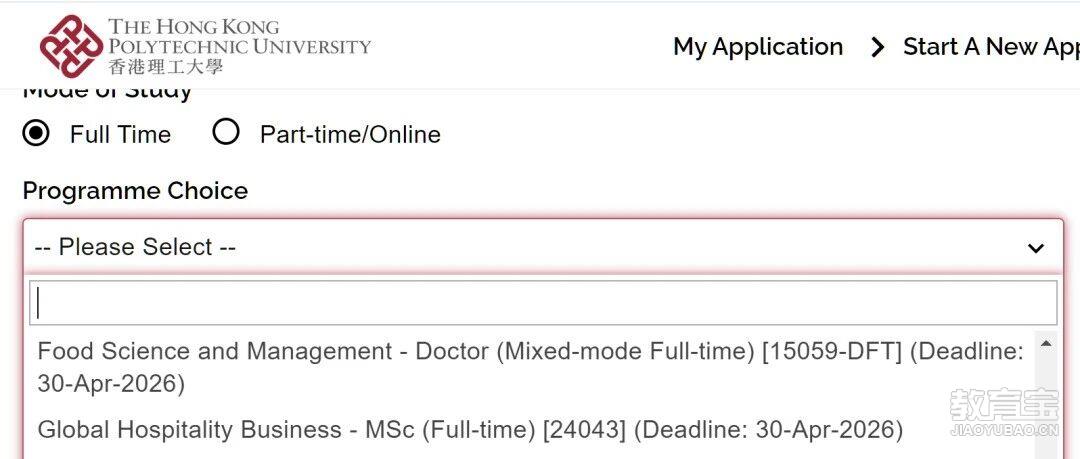
Task: Click the scroll up arrow in programme list
Action: click(1046, 345)
